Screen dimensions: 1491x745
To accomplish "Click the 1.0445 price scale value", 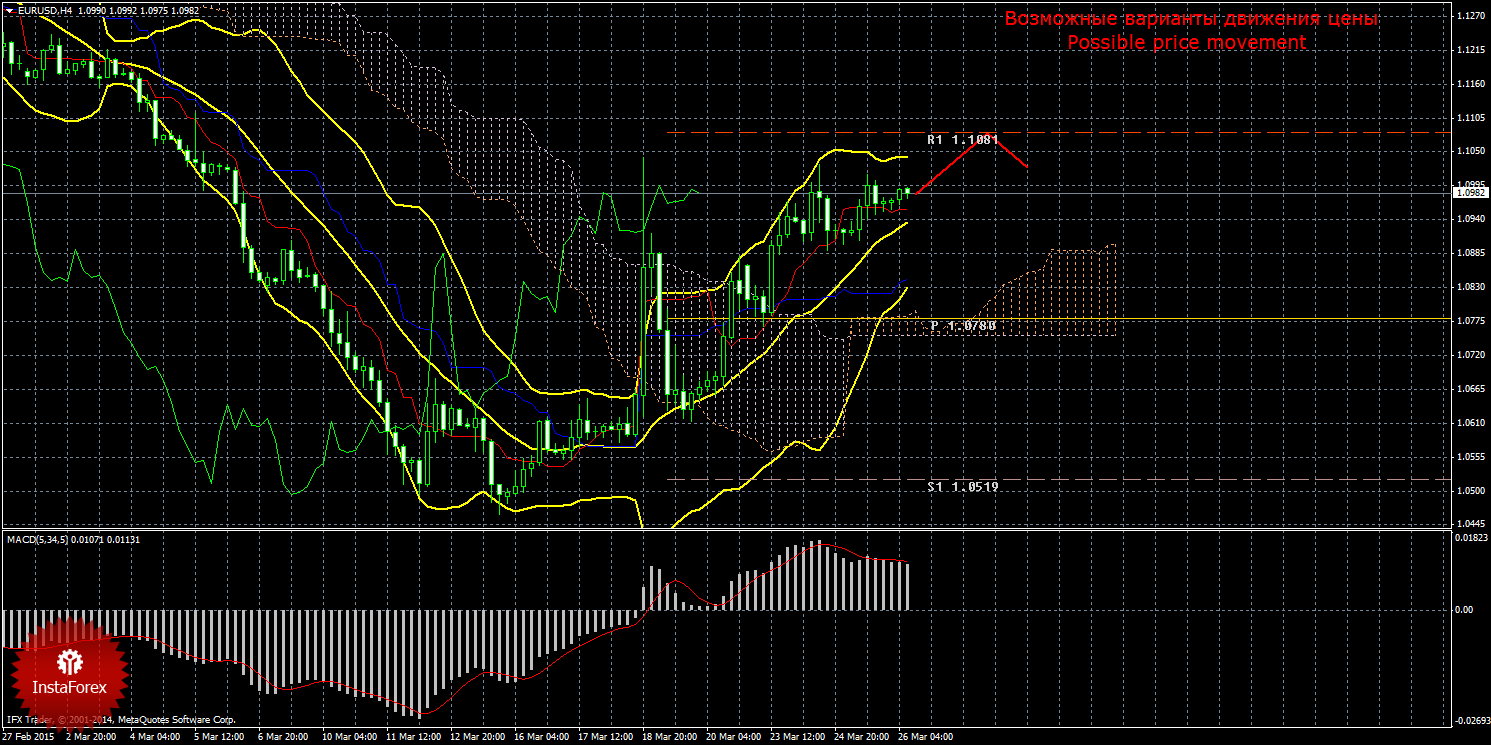I will pyautogui.click(x=1469, y=524).
